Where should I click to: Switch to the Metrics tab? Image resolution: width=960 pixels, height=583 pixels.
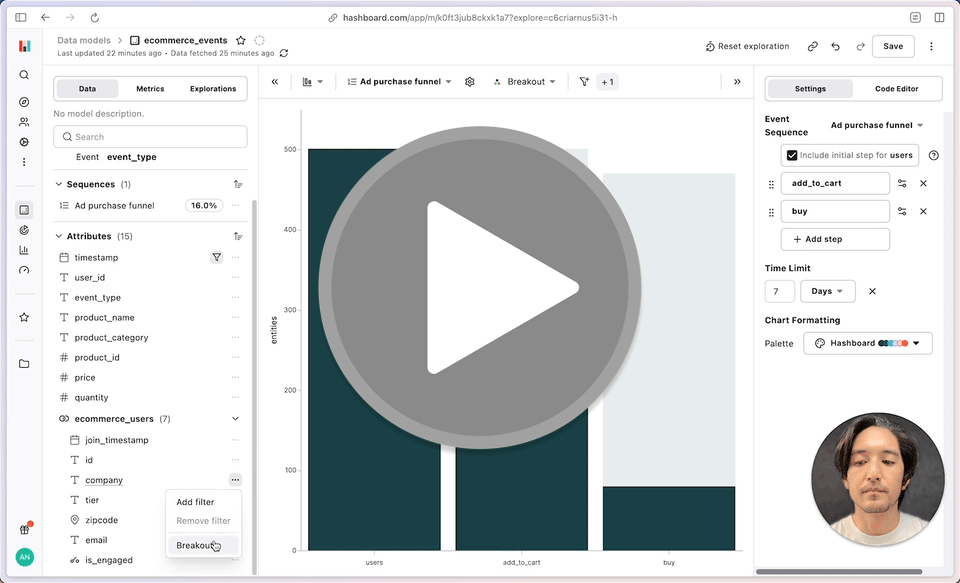[x=150, y=89]
